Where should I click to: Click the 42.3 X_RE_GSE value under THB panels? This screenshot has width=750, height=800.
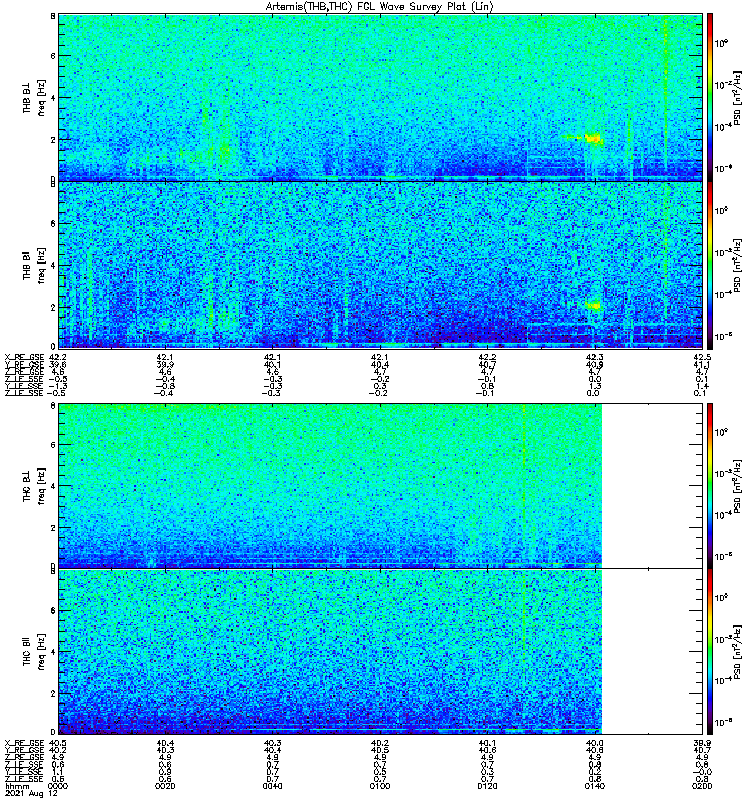594,357
